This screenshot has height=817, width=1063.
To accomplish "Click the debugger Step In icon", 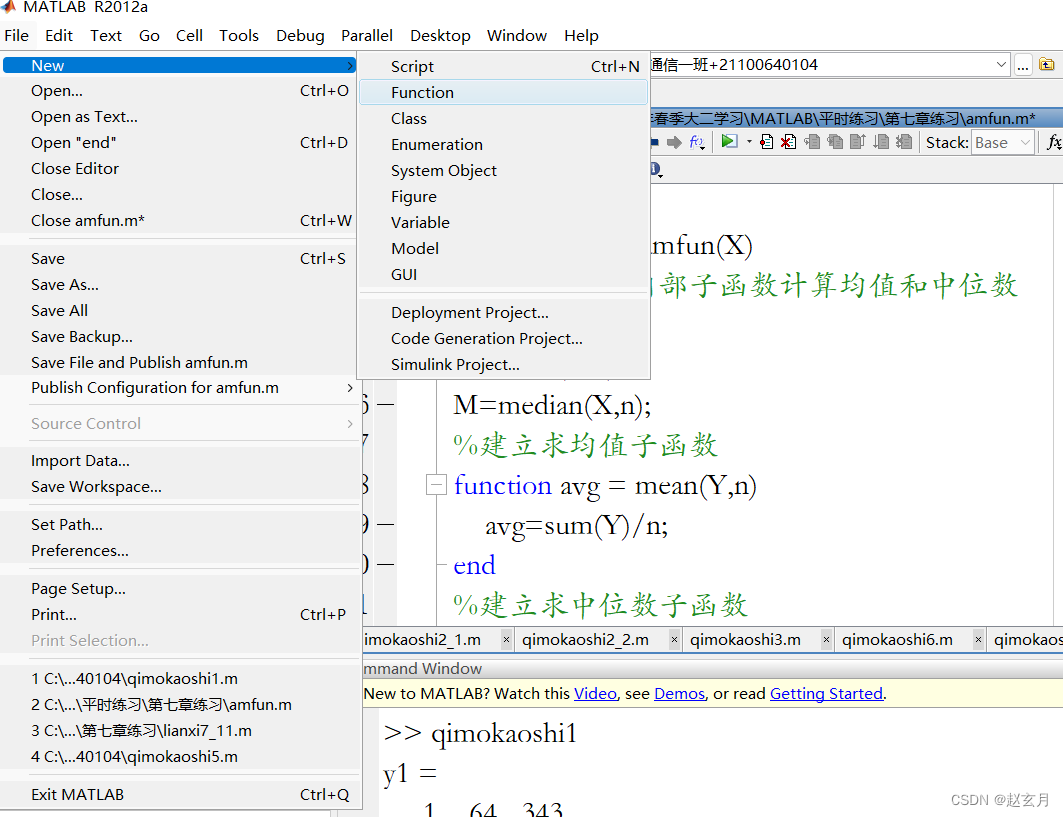I will [x=835, y=142].
